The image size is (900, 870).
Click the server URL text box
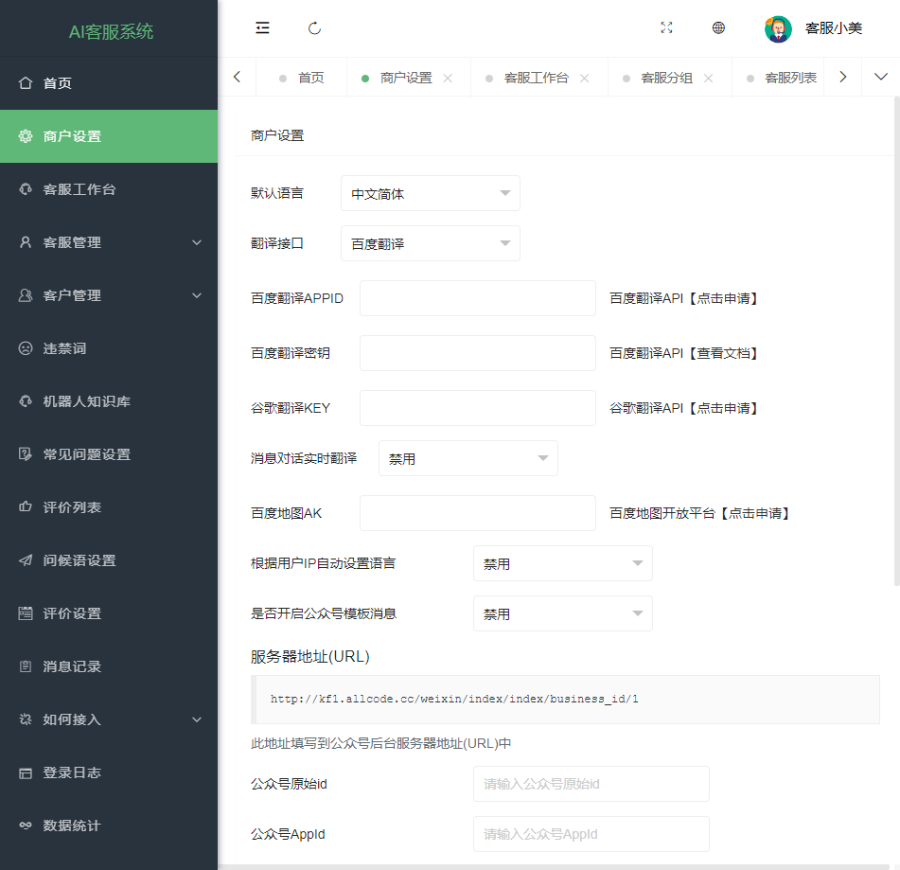click(x=565, y=699)
